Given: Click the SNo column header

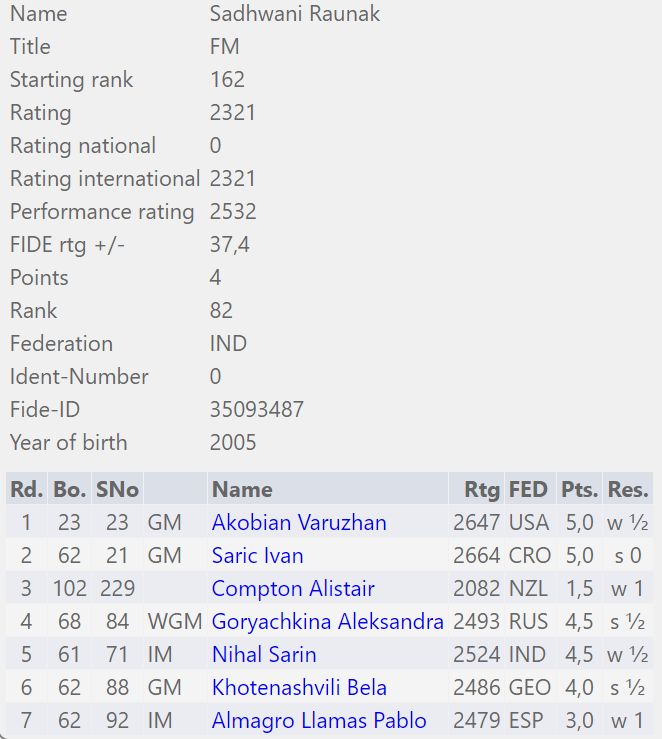Looking at the screenshot, I should [117, 489].
